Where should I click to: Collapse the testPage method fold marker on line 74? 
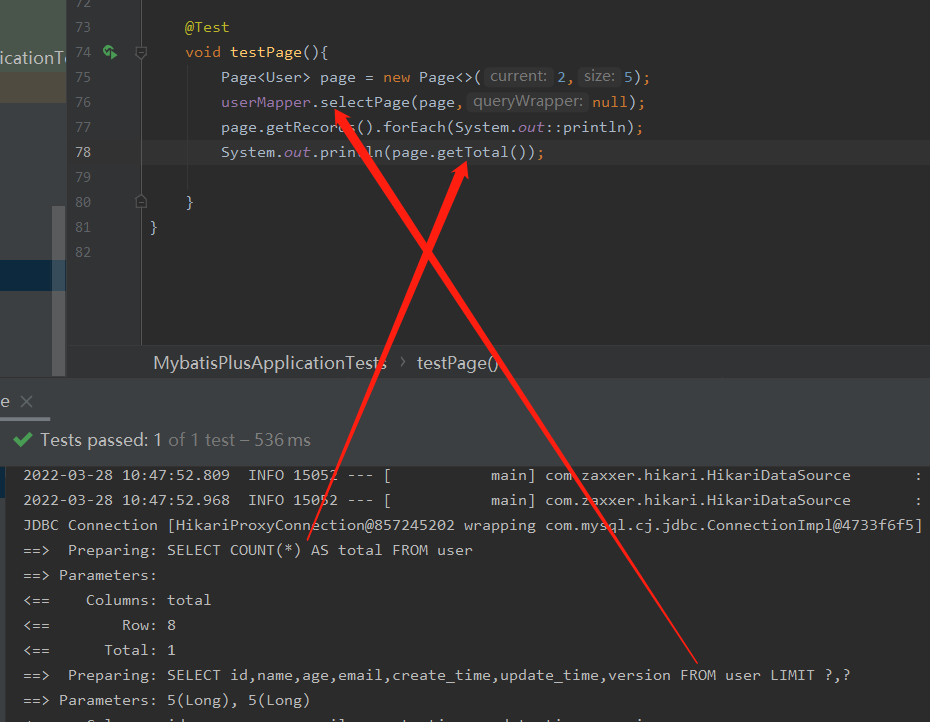[141, 53]
